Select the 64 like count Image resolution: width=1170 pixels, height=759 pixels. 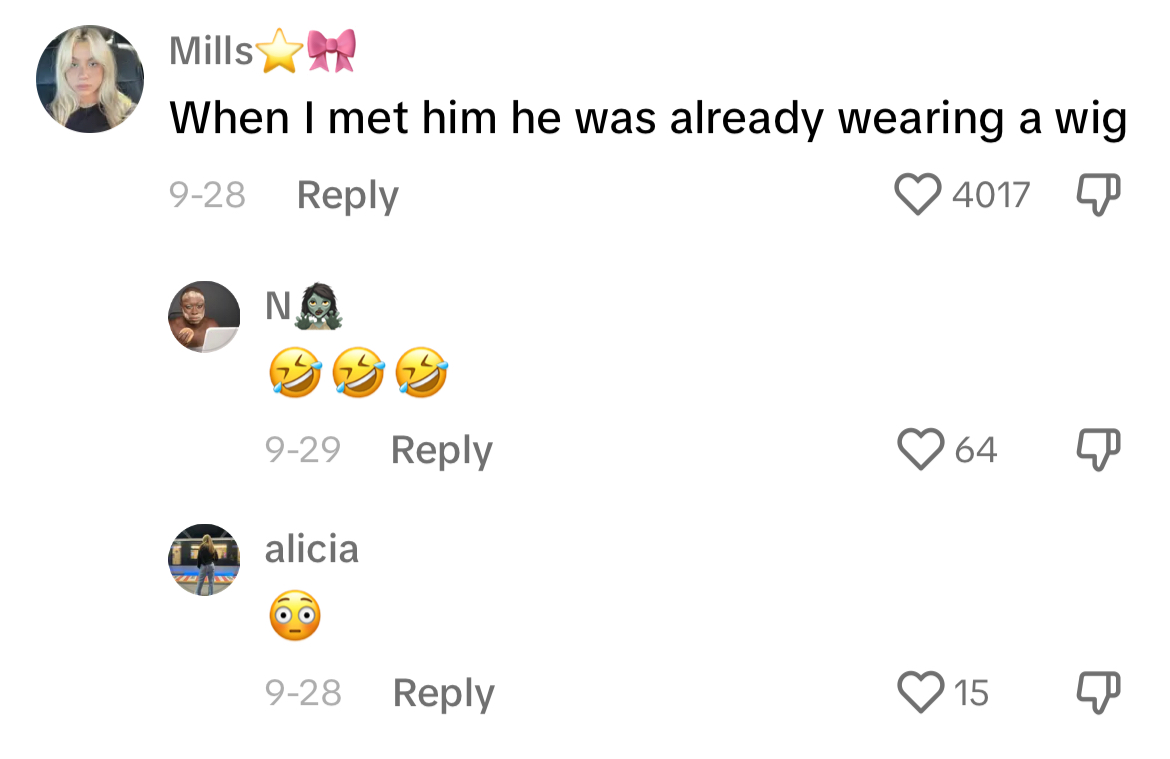click(976, 450)
